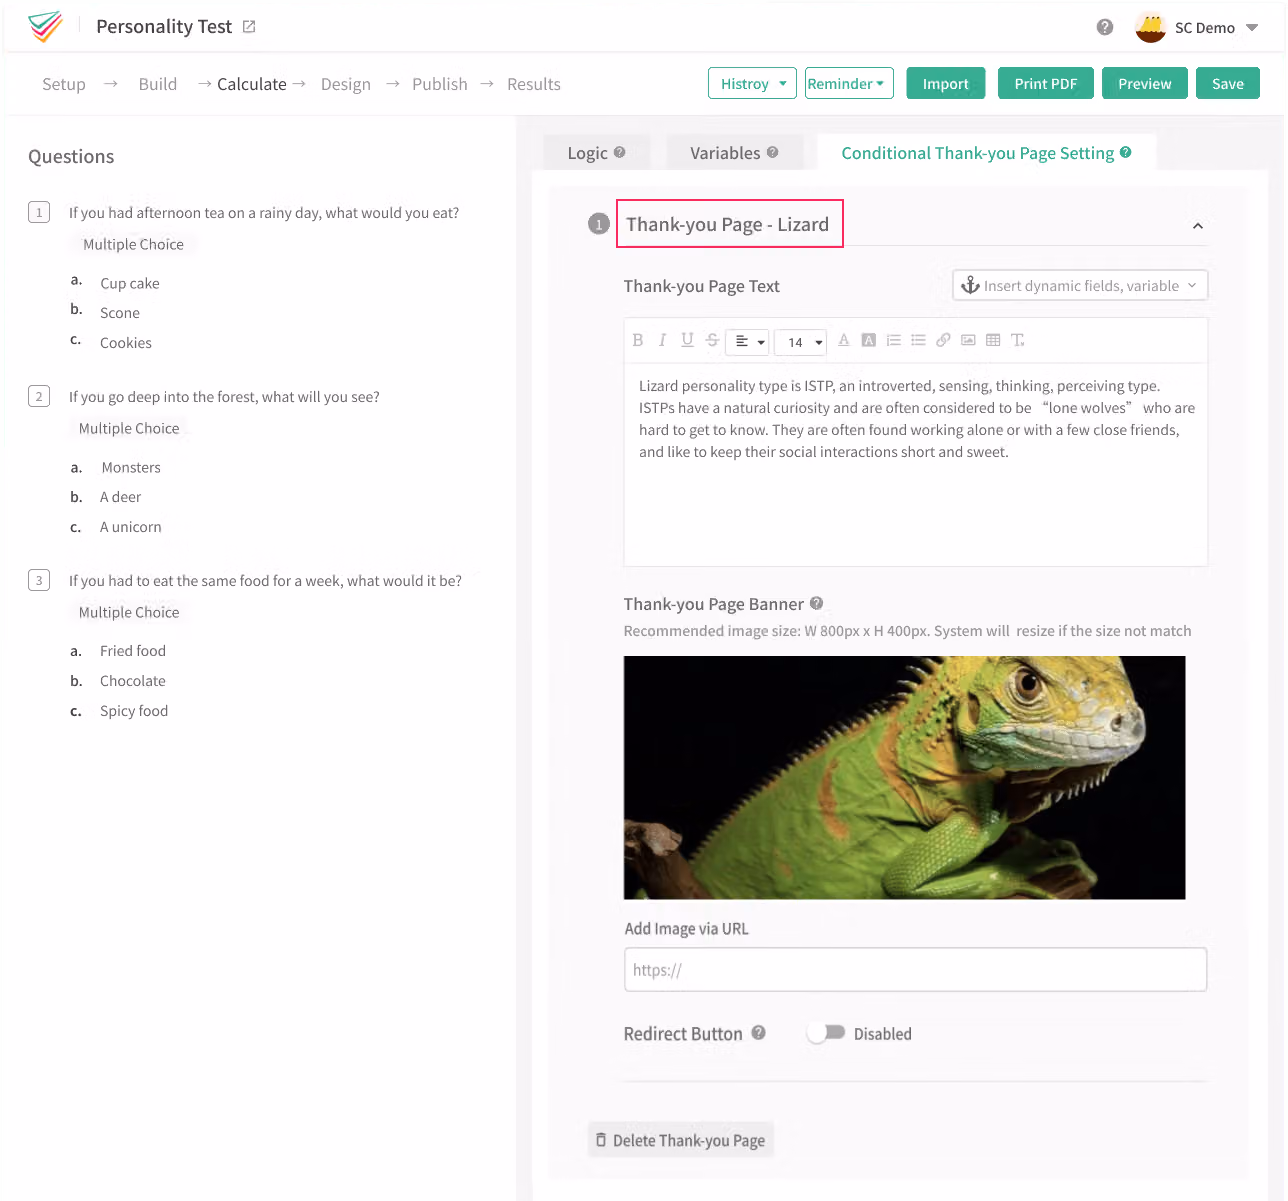Insert a bulleted unordered list
This screenshot has height=1201, width=1288.
pyautogui.click(x=918, y=340)
